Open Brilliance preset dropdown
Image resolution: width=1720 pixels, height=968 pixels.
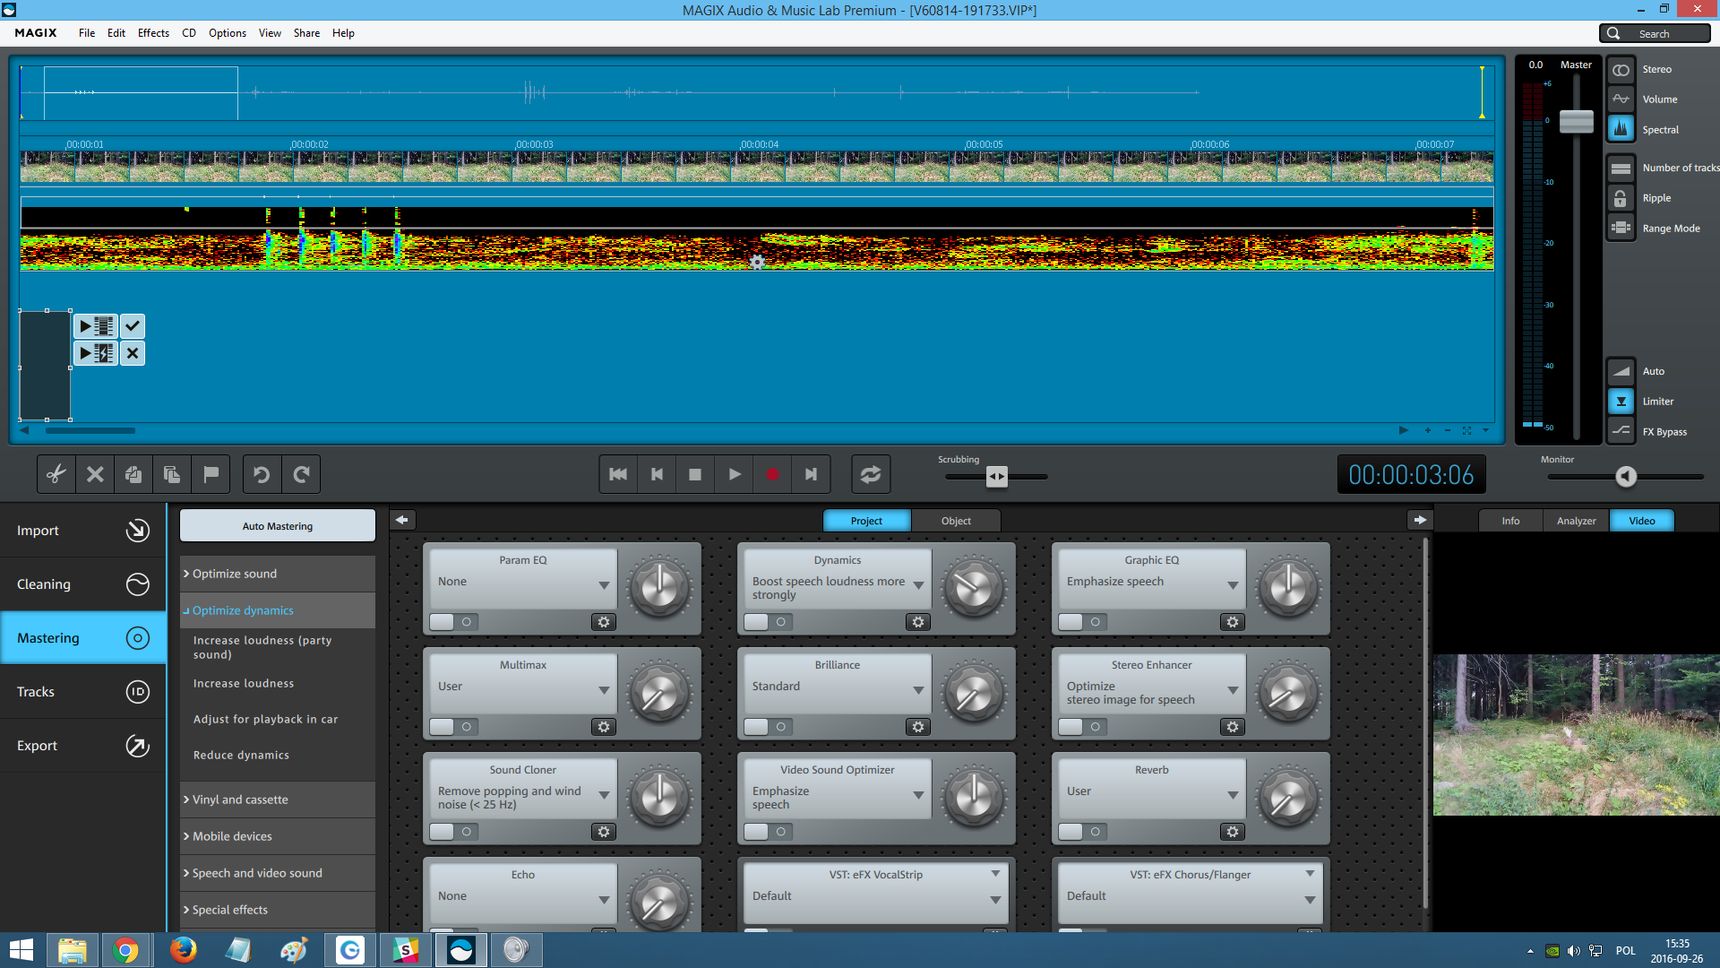(x=918, y=690)
